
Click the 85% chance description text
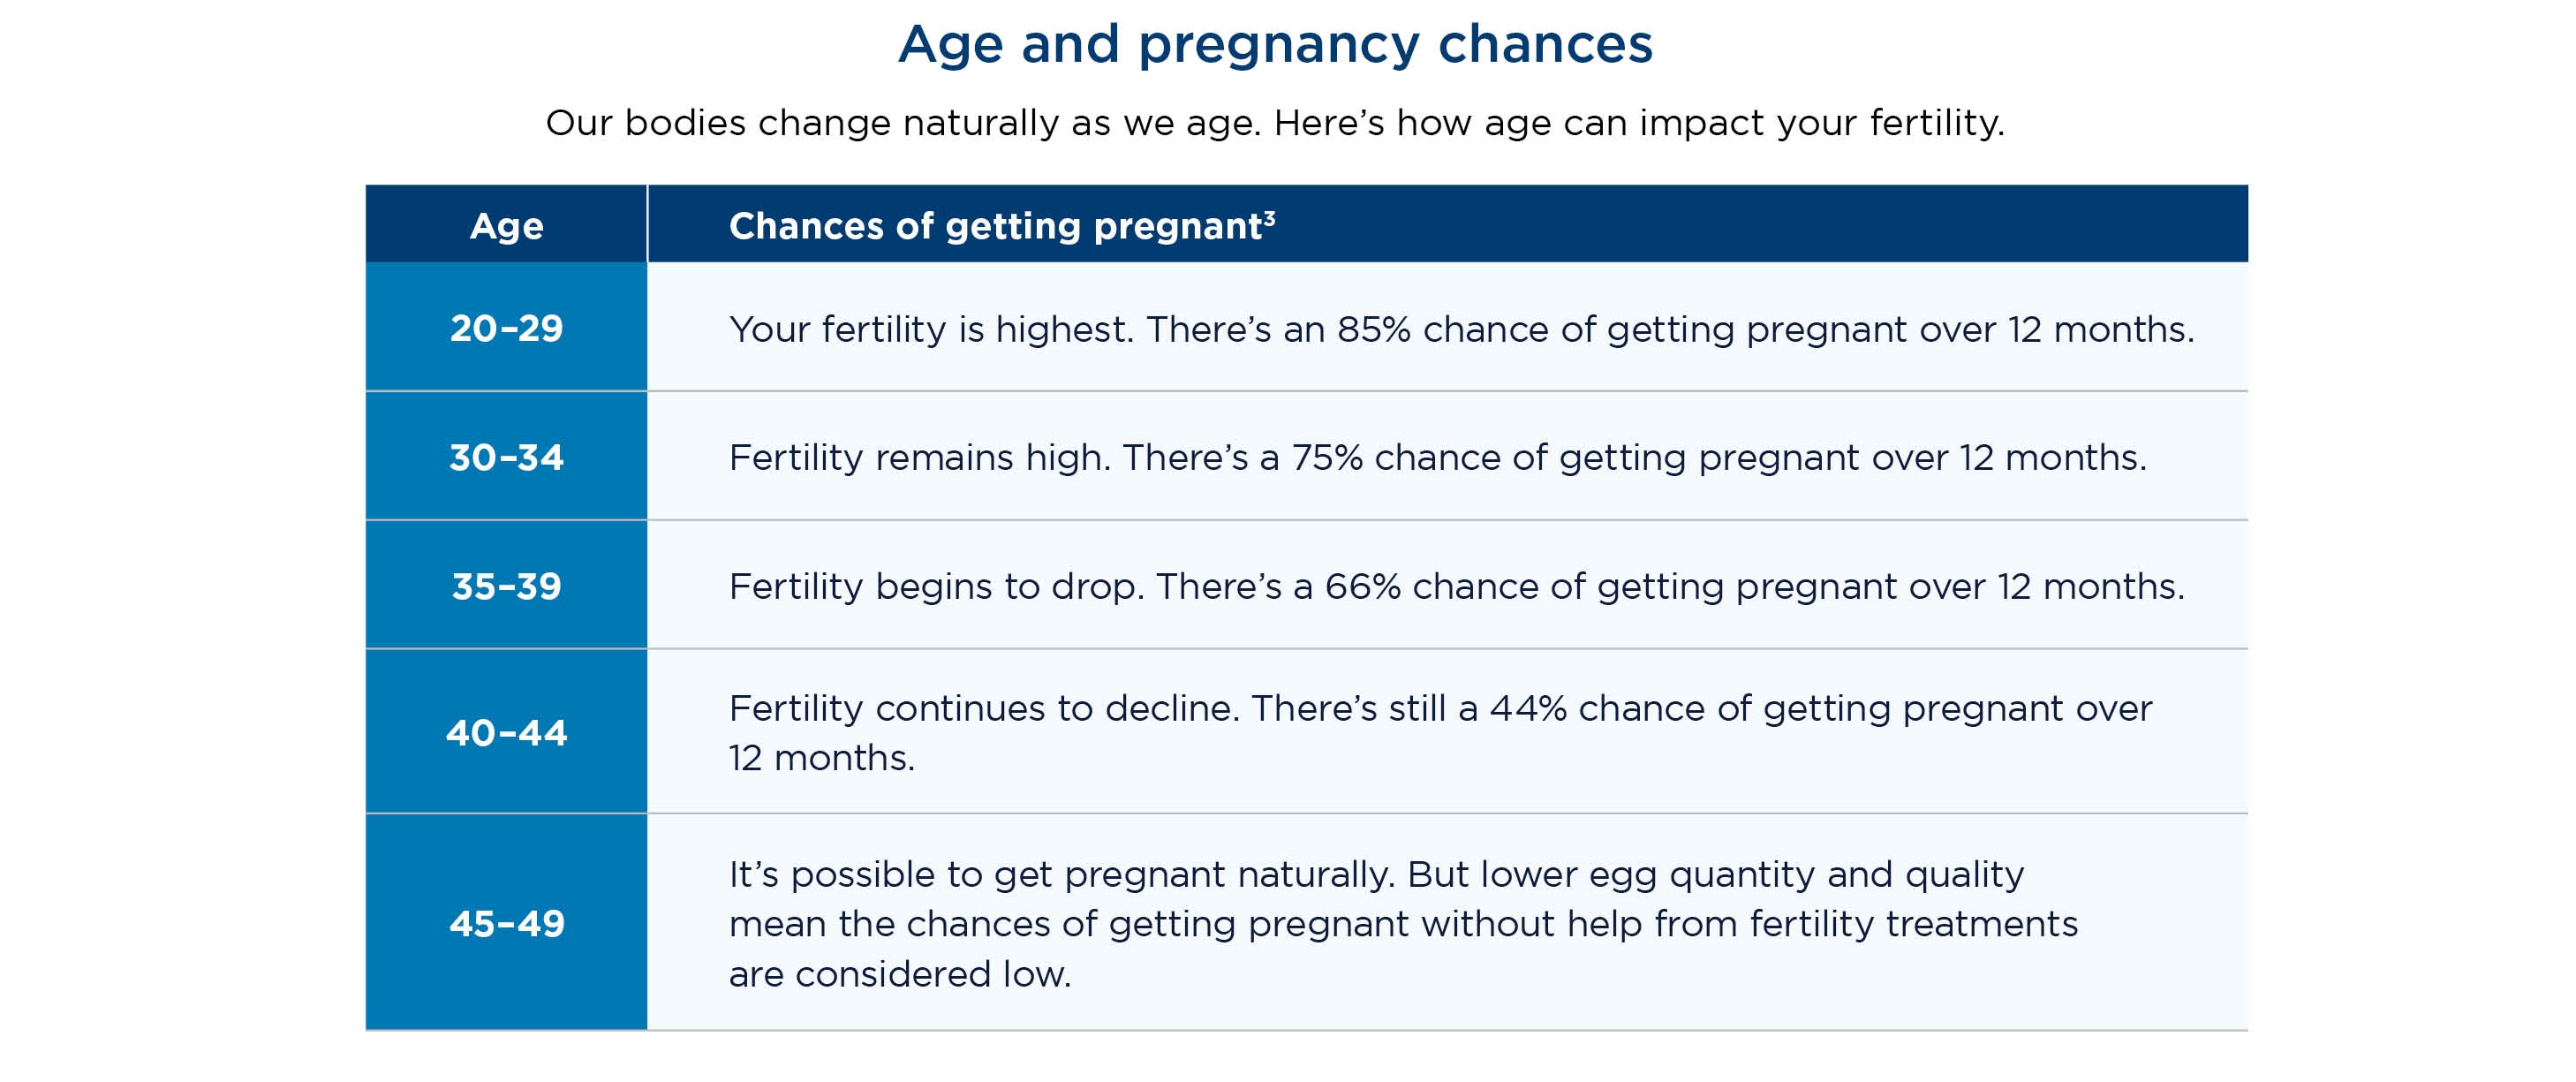point(1461,329)
